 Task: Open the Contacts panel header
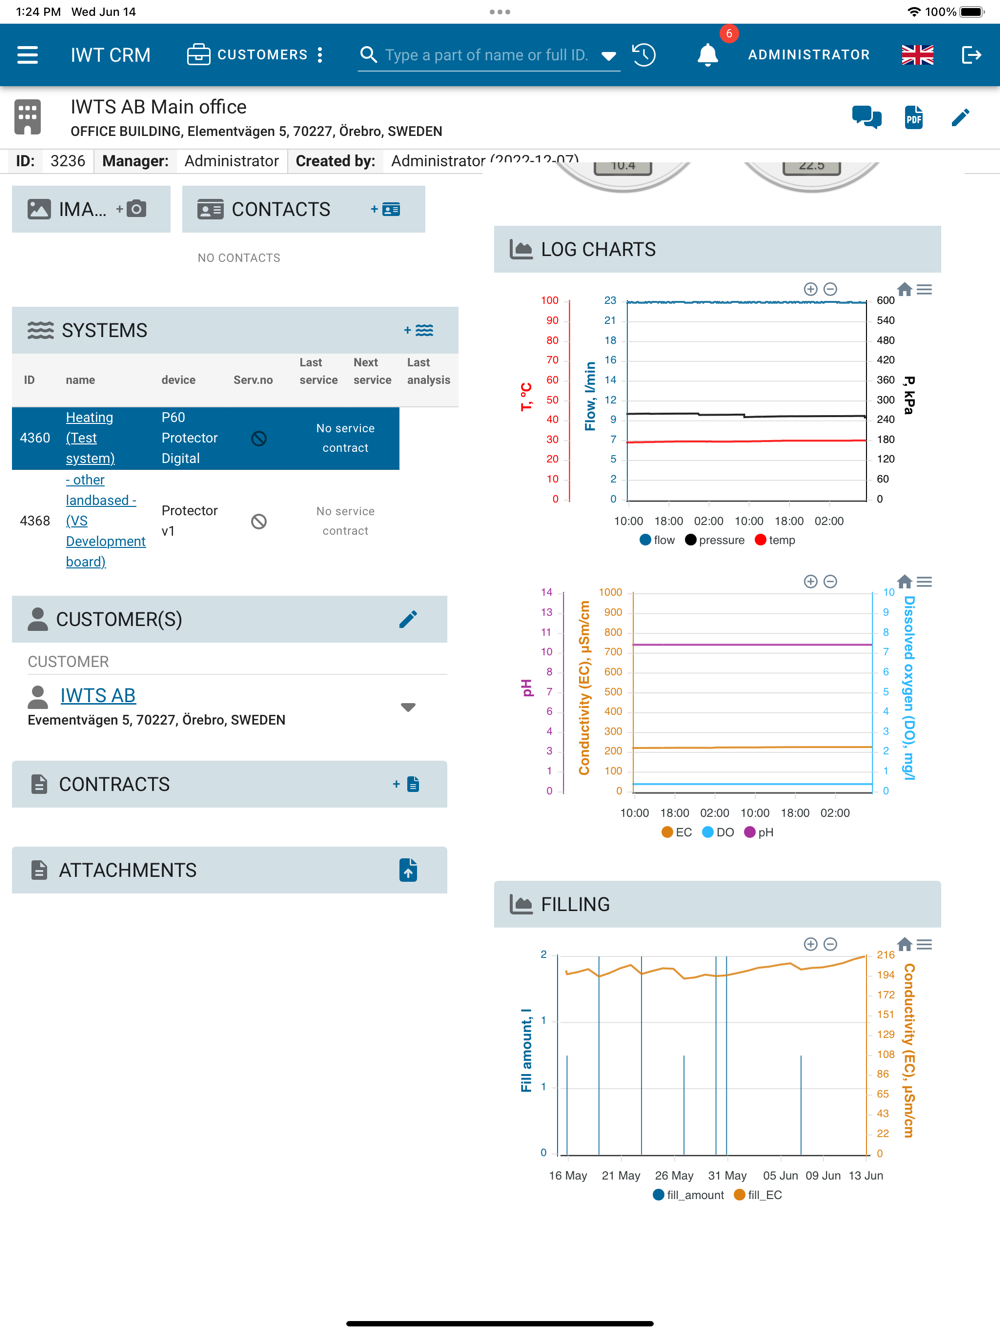tap(303, 209)
